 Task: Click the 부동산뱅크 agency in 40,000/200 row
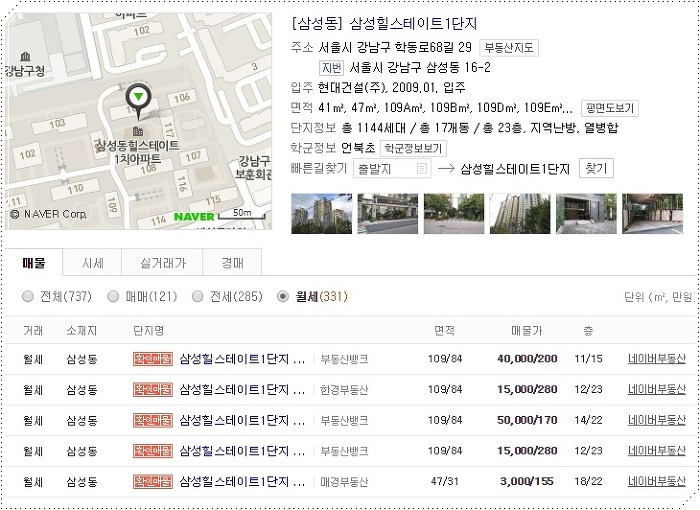(x=344, y=359)
